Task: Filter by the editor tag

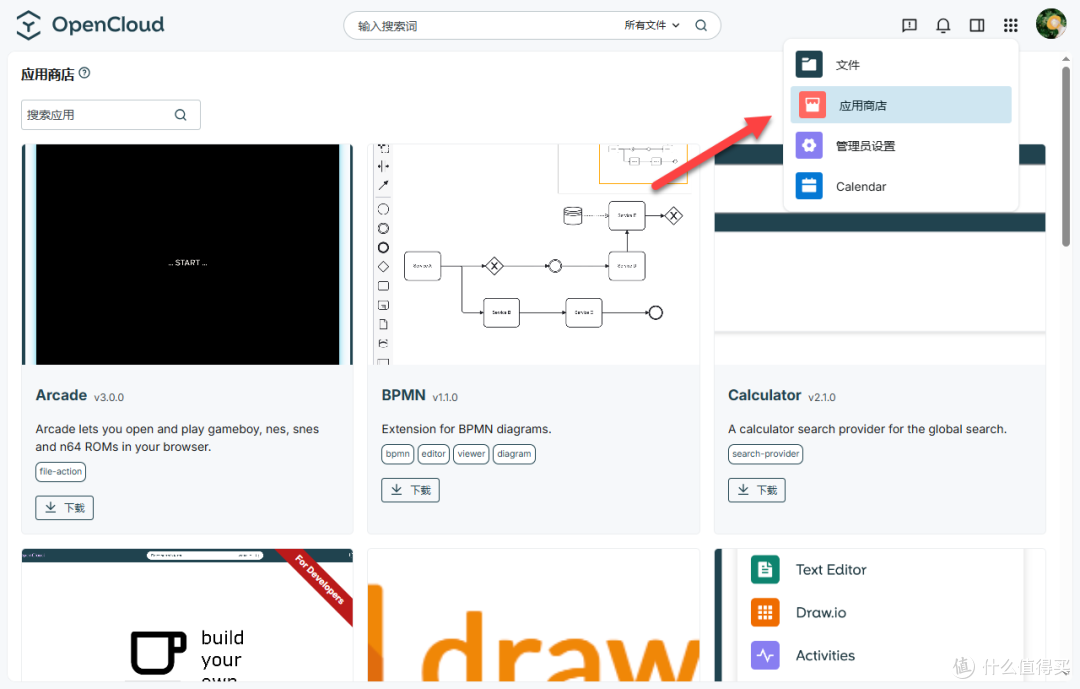Action: [x=433, y=454]
